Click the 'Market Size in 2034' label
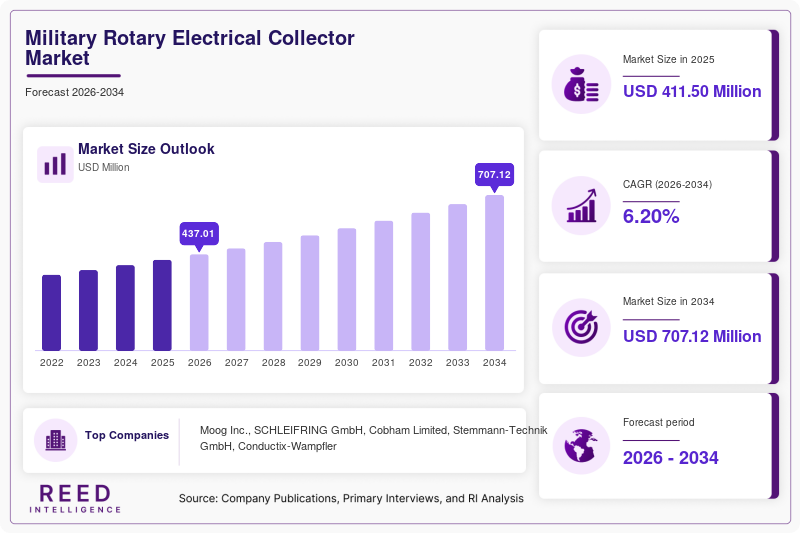The image size is (800, 533). [x=668, y=301]
